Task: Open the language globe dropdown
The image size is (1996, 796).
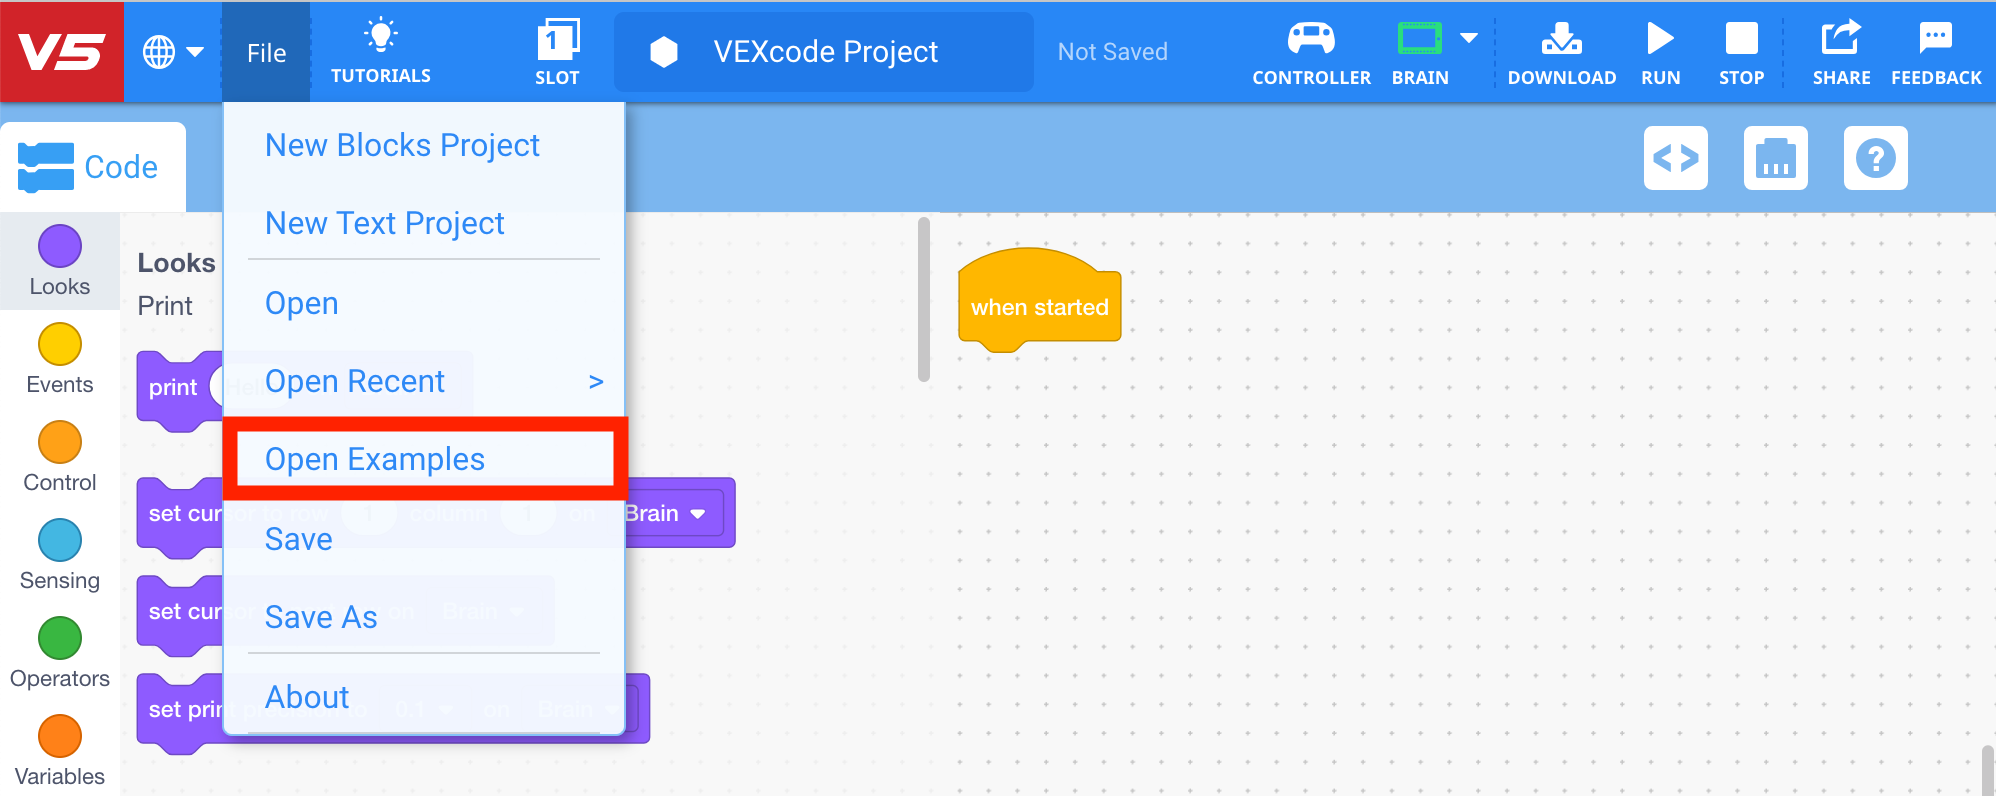Action: [x=172, y=52]
